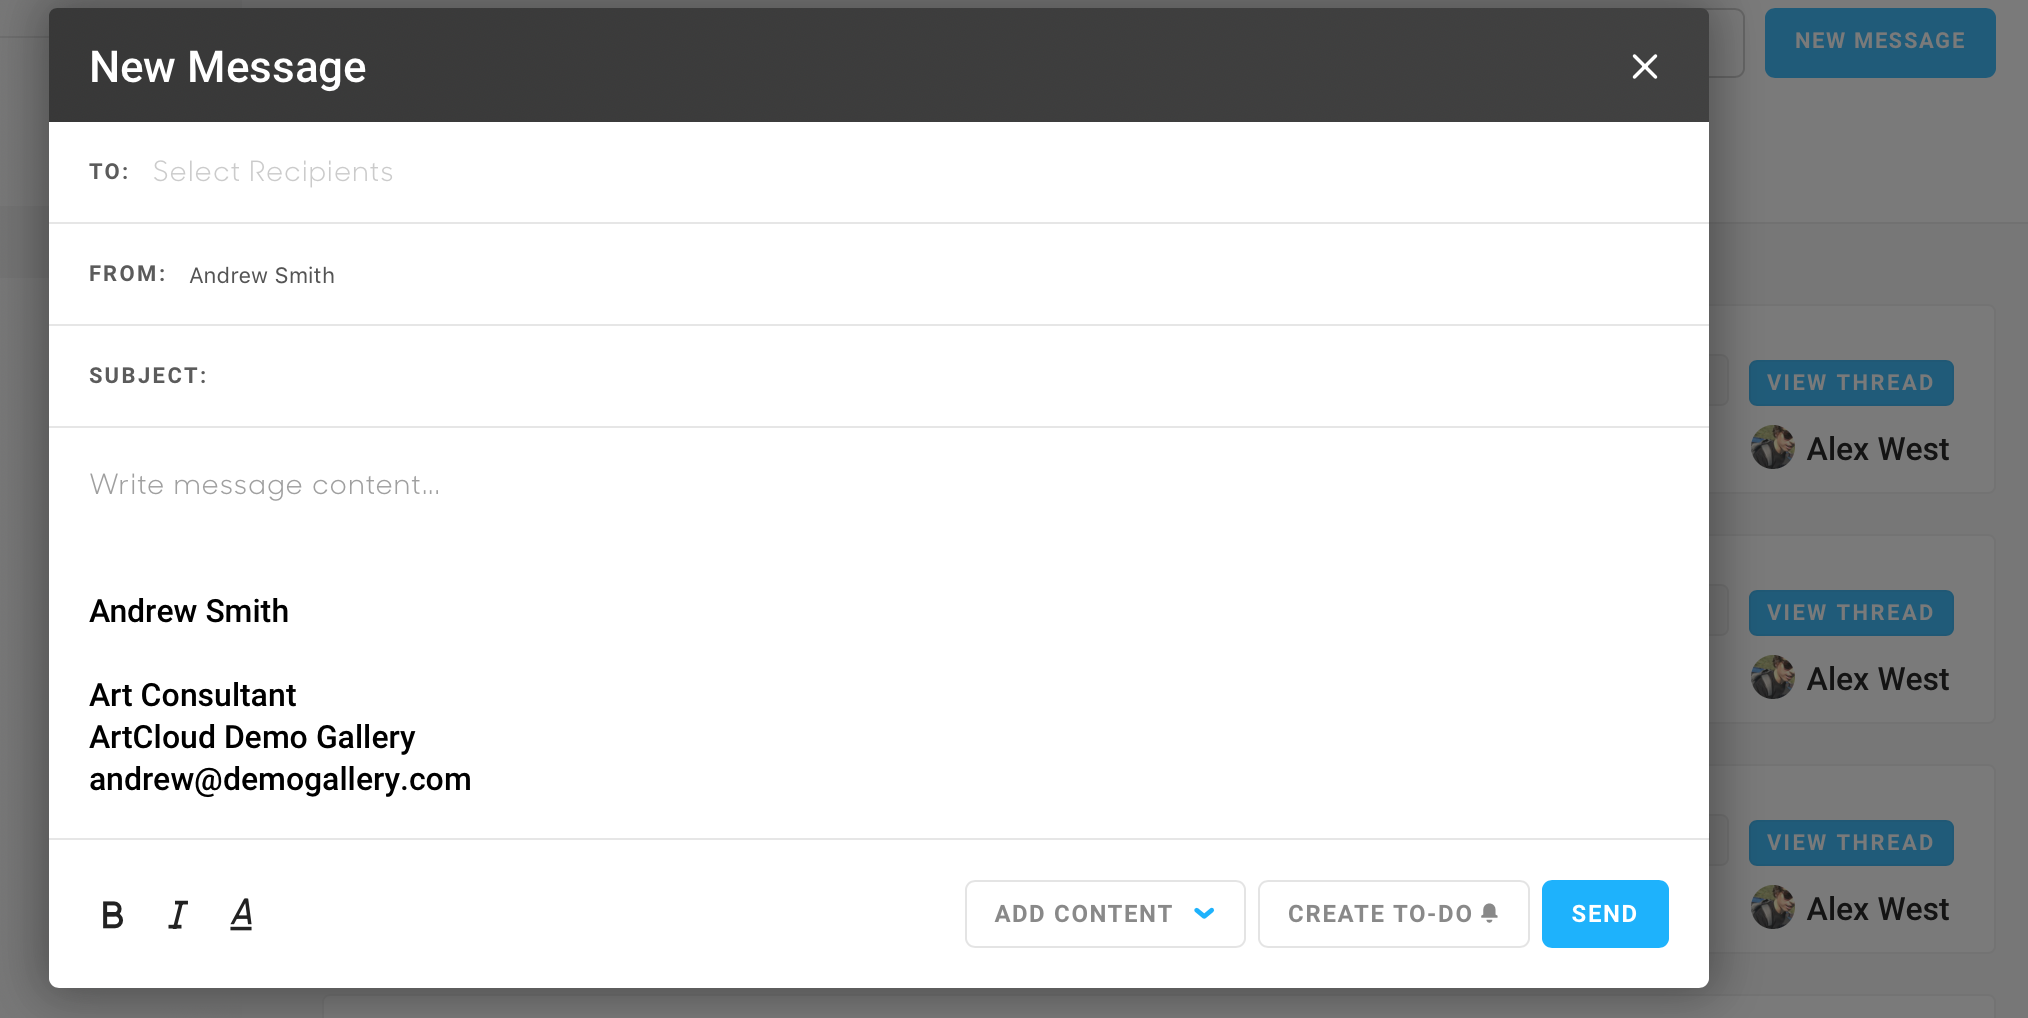Click the Subject input field
Viewport: 2028px width, 1018px height.
pos(900,376)
